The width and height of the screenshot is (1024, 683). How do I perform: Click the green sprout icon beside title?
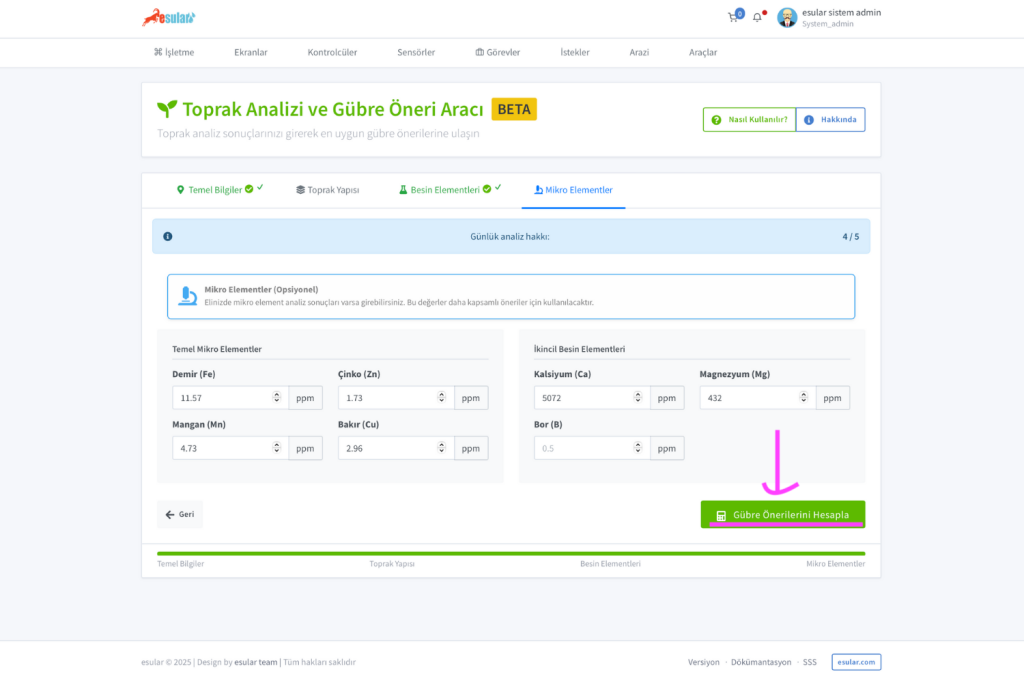[x=167, y=109]
